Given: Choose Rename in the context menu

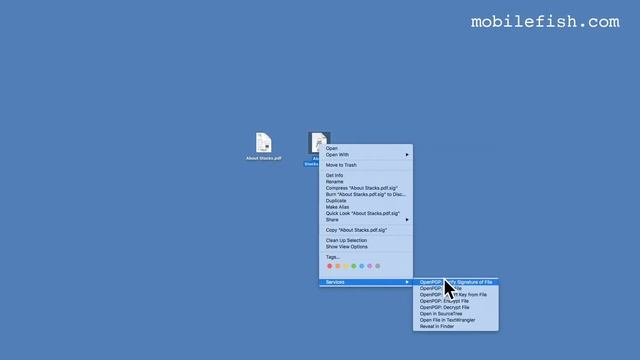Looking at the screenshot, I should [366, 182].
